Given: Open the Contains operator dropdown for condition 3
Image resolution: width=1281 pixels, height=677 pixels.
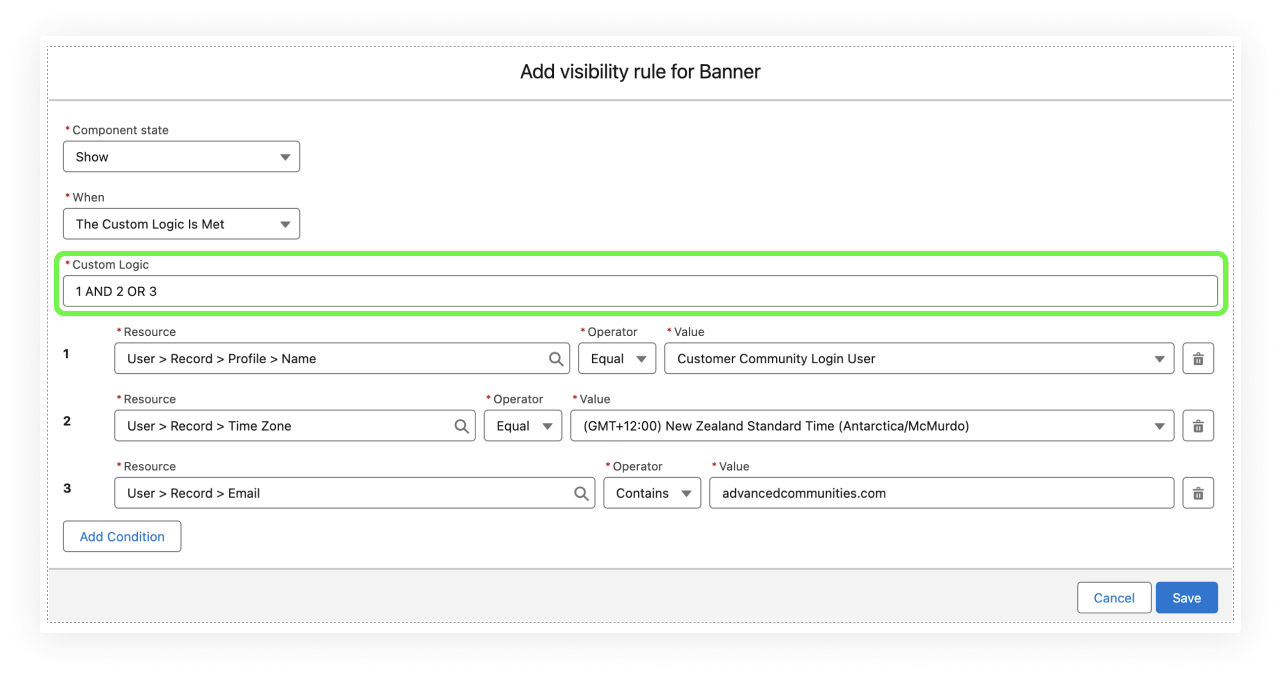Looking at the screenshot, I should [652, 493].
